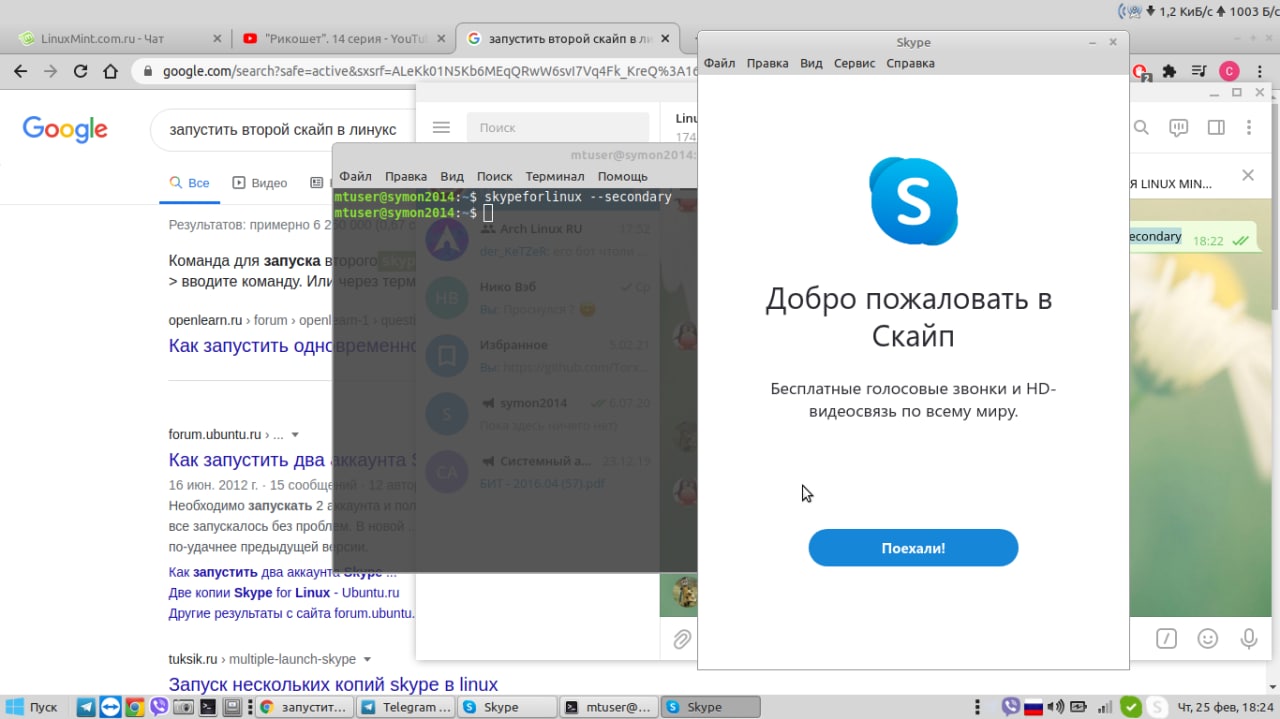1280x719 pixels.
Task: Open Telegram chat three-dot menu
Action: point(1249,128)
